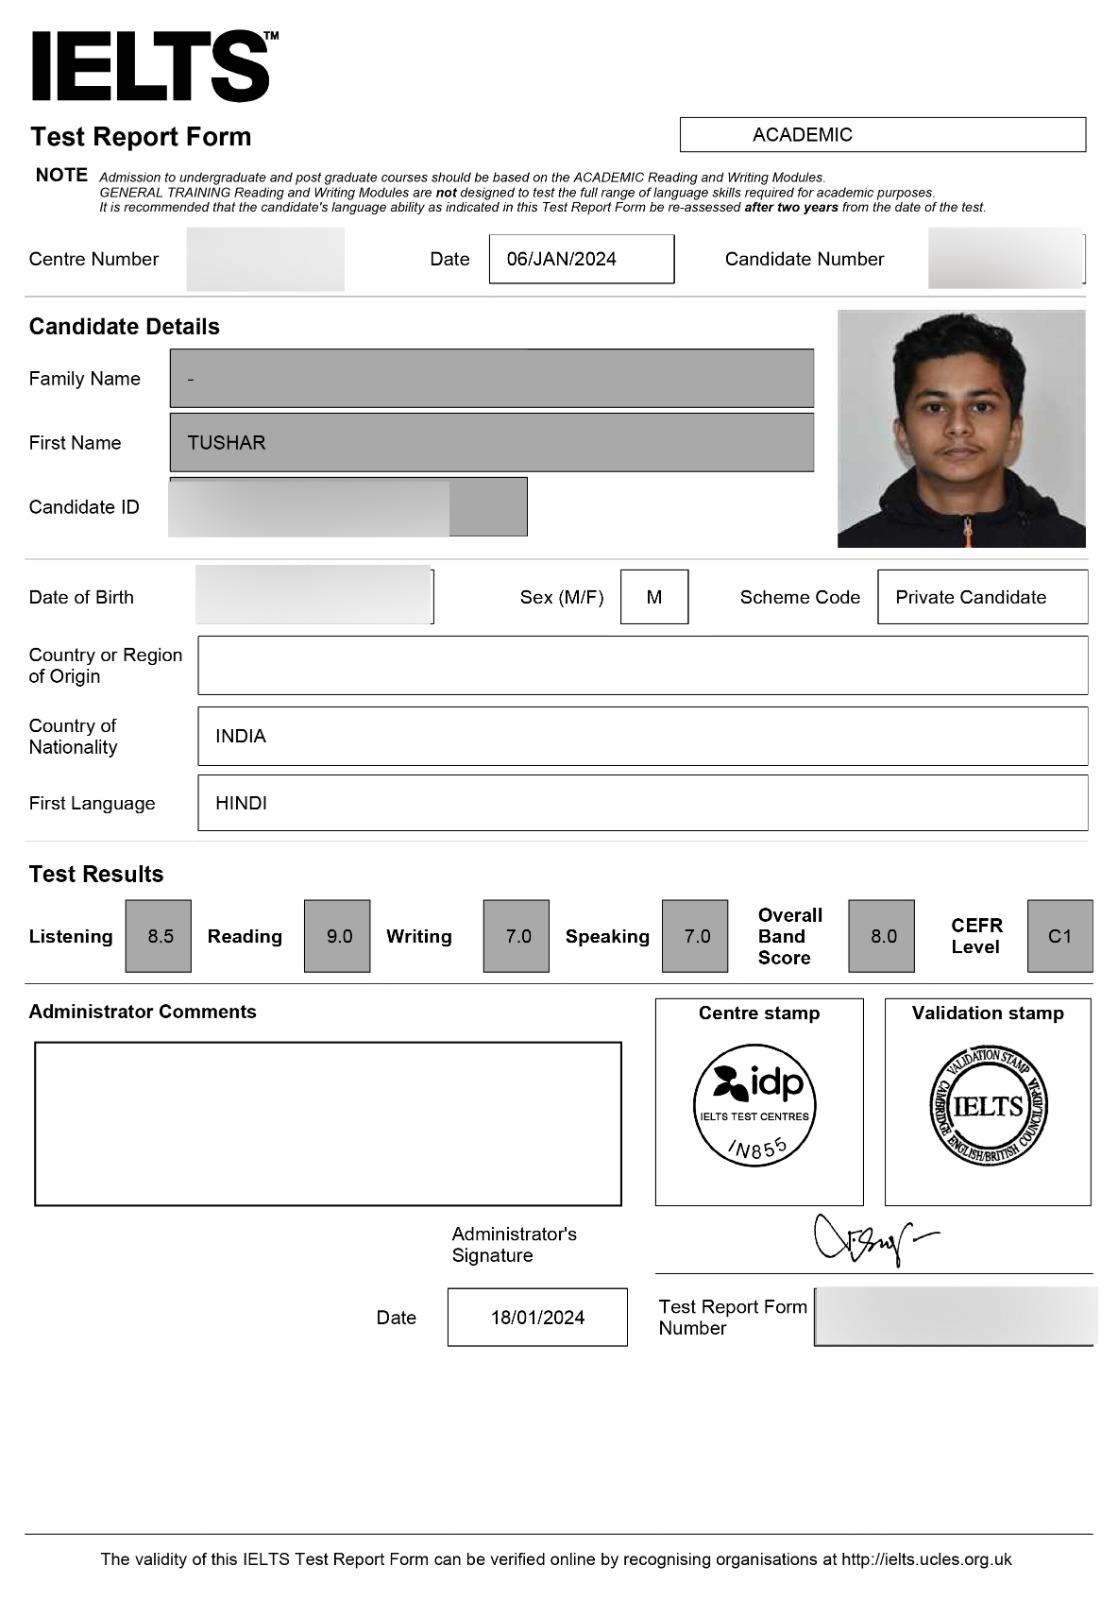Click the IELTS logo at the top
The image size is (1118, 1600).
154,66
